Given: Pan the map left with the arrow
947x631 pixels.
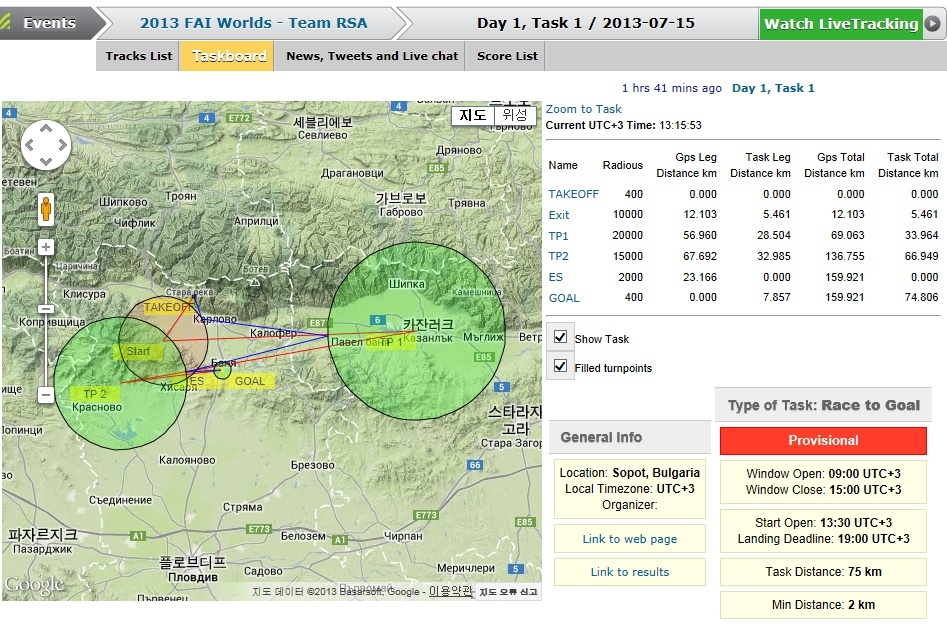Looking at the screenshot, I should coord(29,146).
